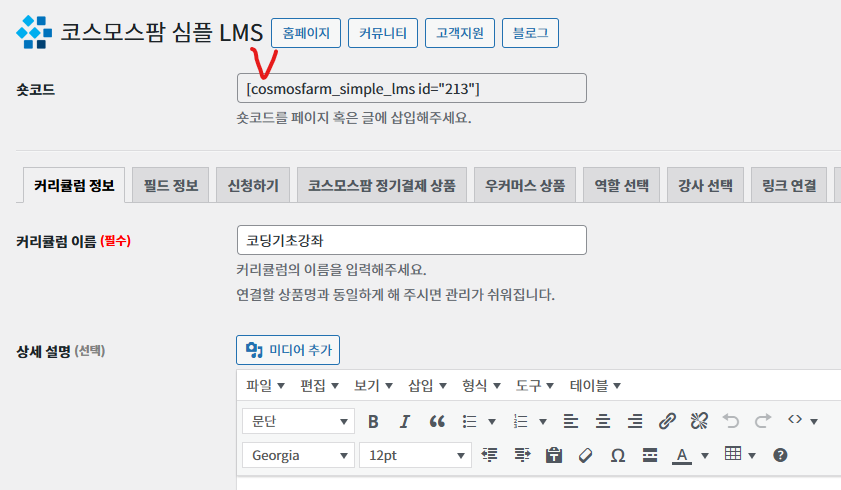Paste as text clipboard icon
841x490 pixels.
554,455
